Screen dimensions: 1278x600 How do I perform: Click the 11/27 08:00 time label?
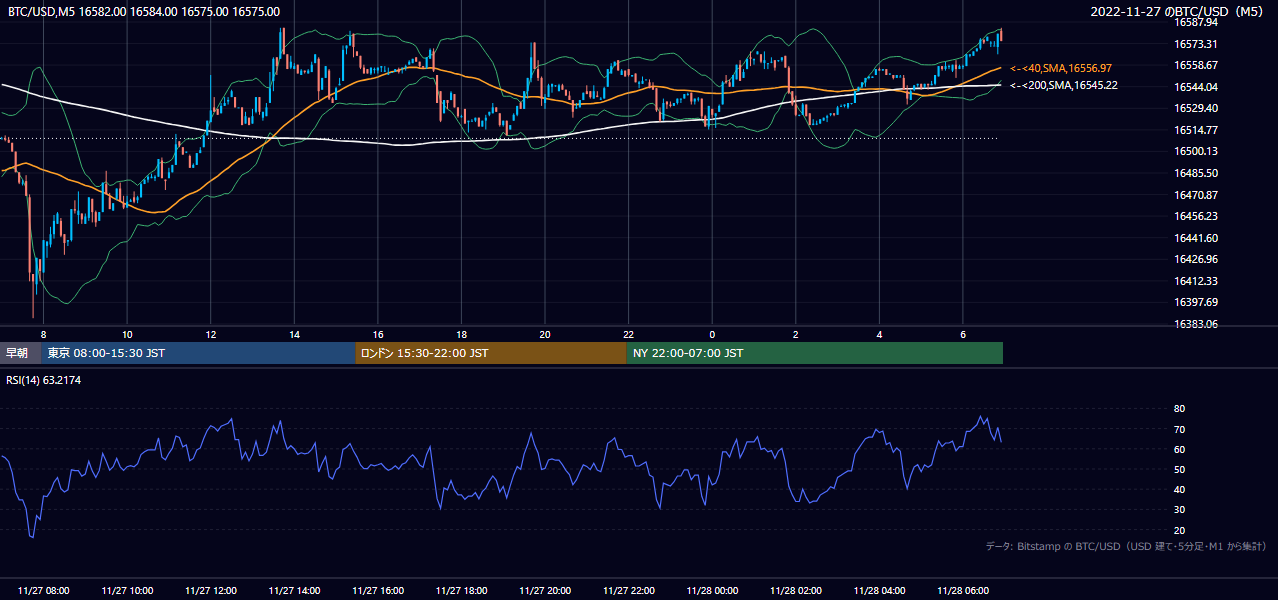[43, 591]
